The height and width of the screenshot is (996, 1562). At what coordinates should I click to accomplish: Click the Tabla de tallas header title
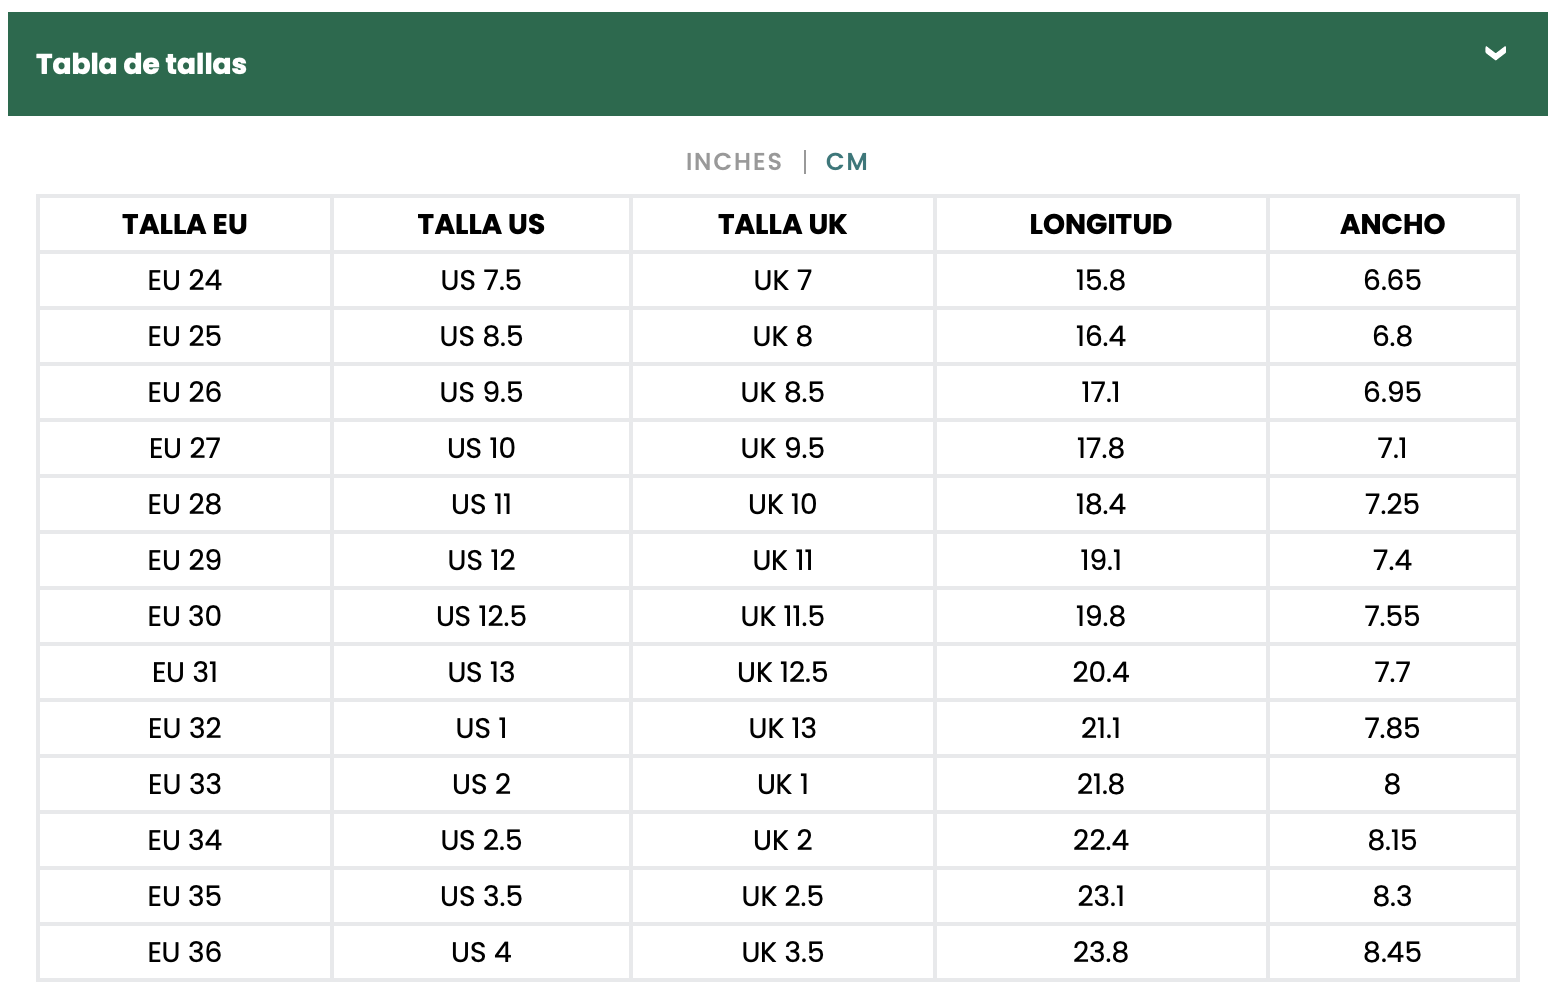[141, 64]
